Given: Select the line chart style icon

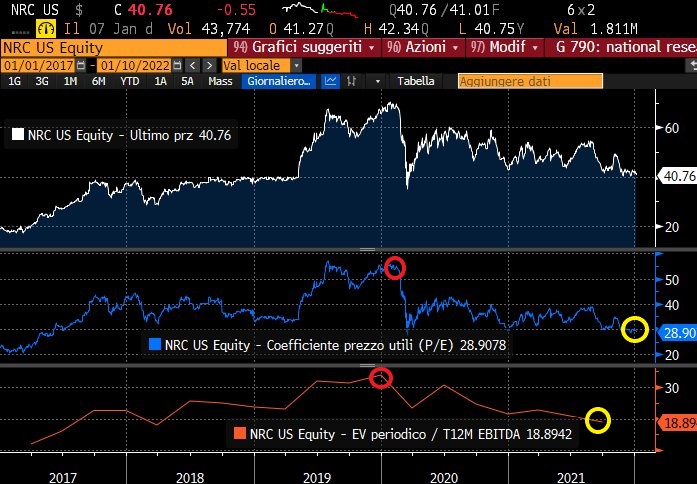Looking at the screenshot, I should pyautogui.click(x=330, y=81).
